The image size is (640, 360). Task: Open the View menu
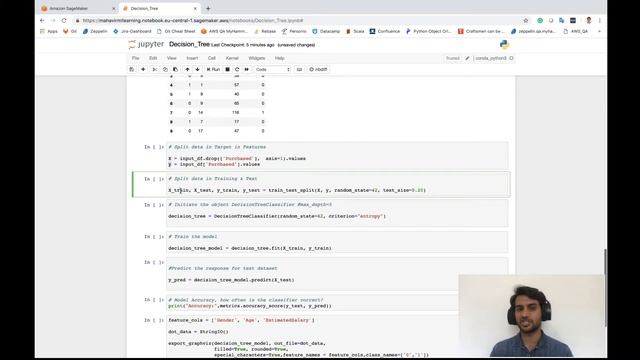172,58
